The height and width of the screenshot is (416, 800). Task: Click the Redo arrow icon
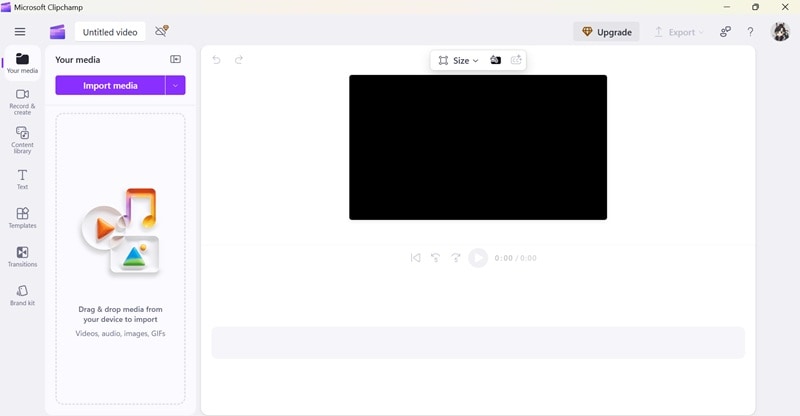pos(239,60)
